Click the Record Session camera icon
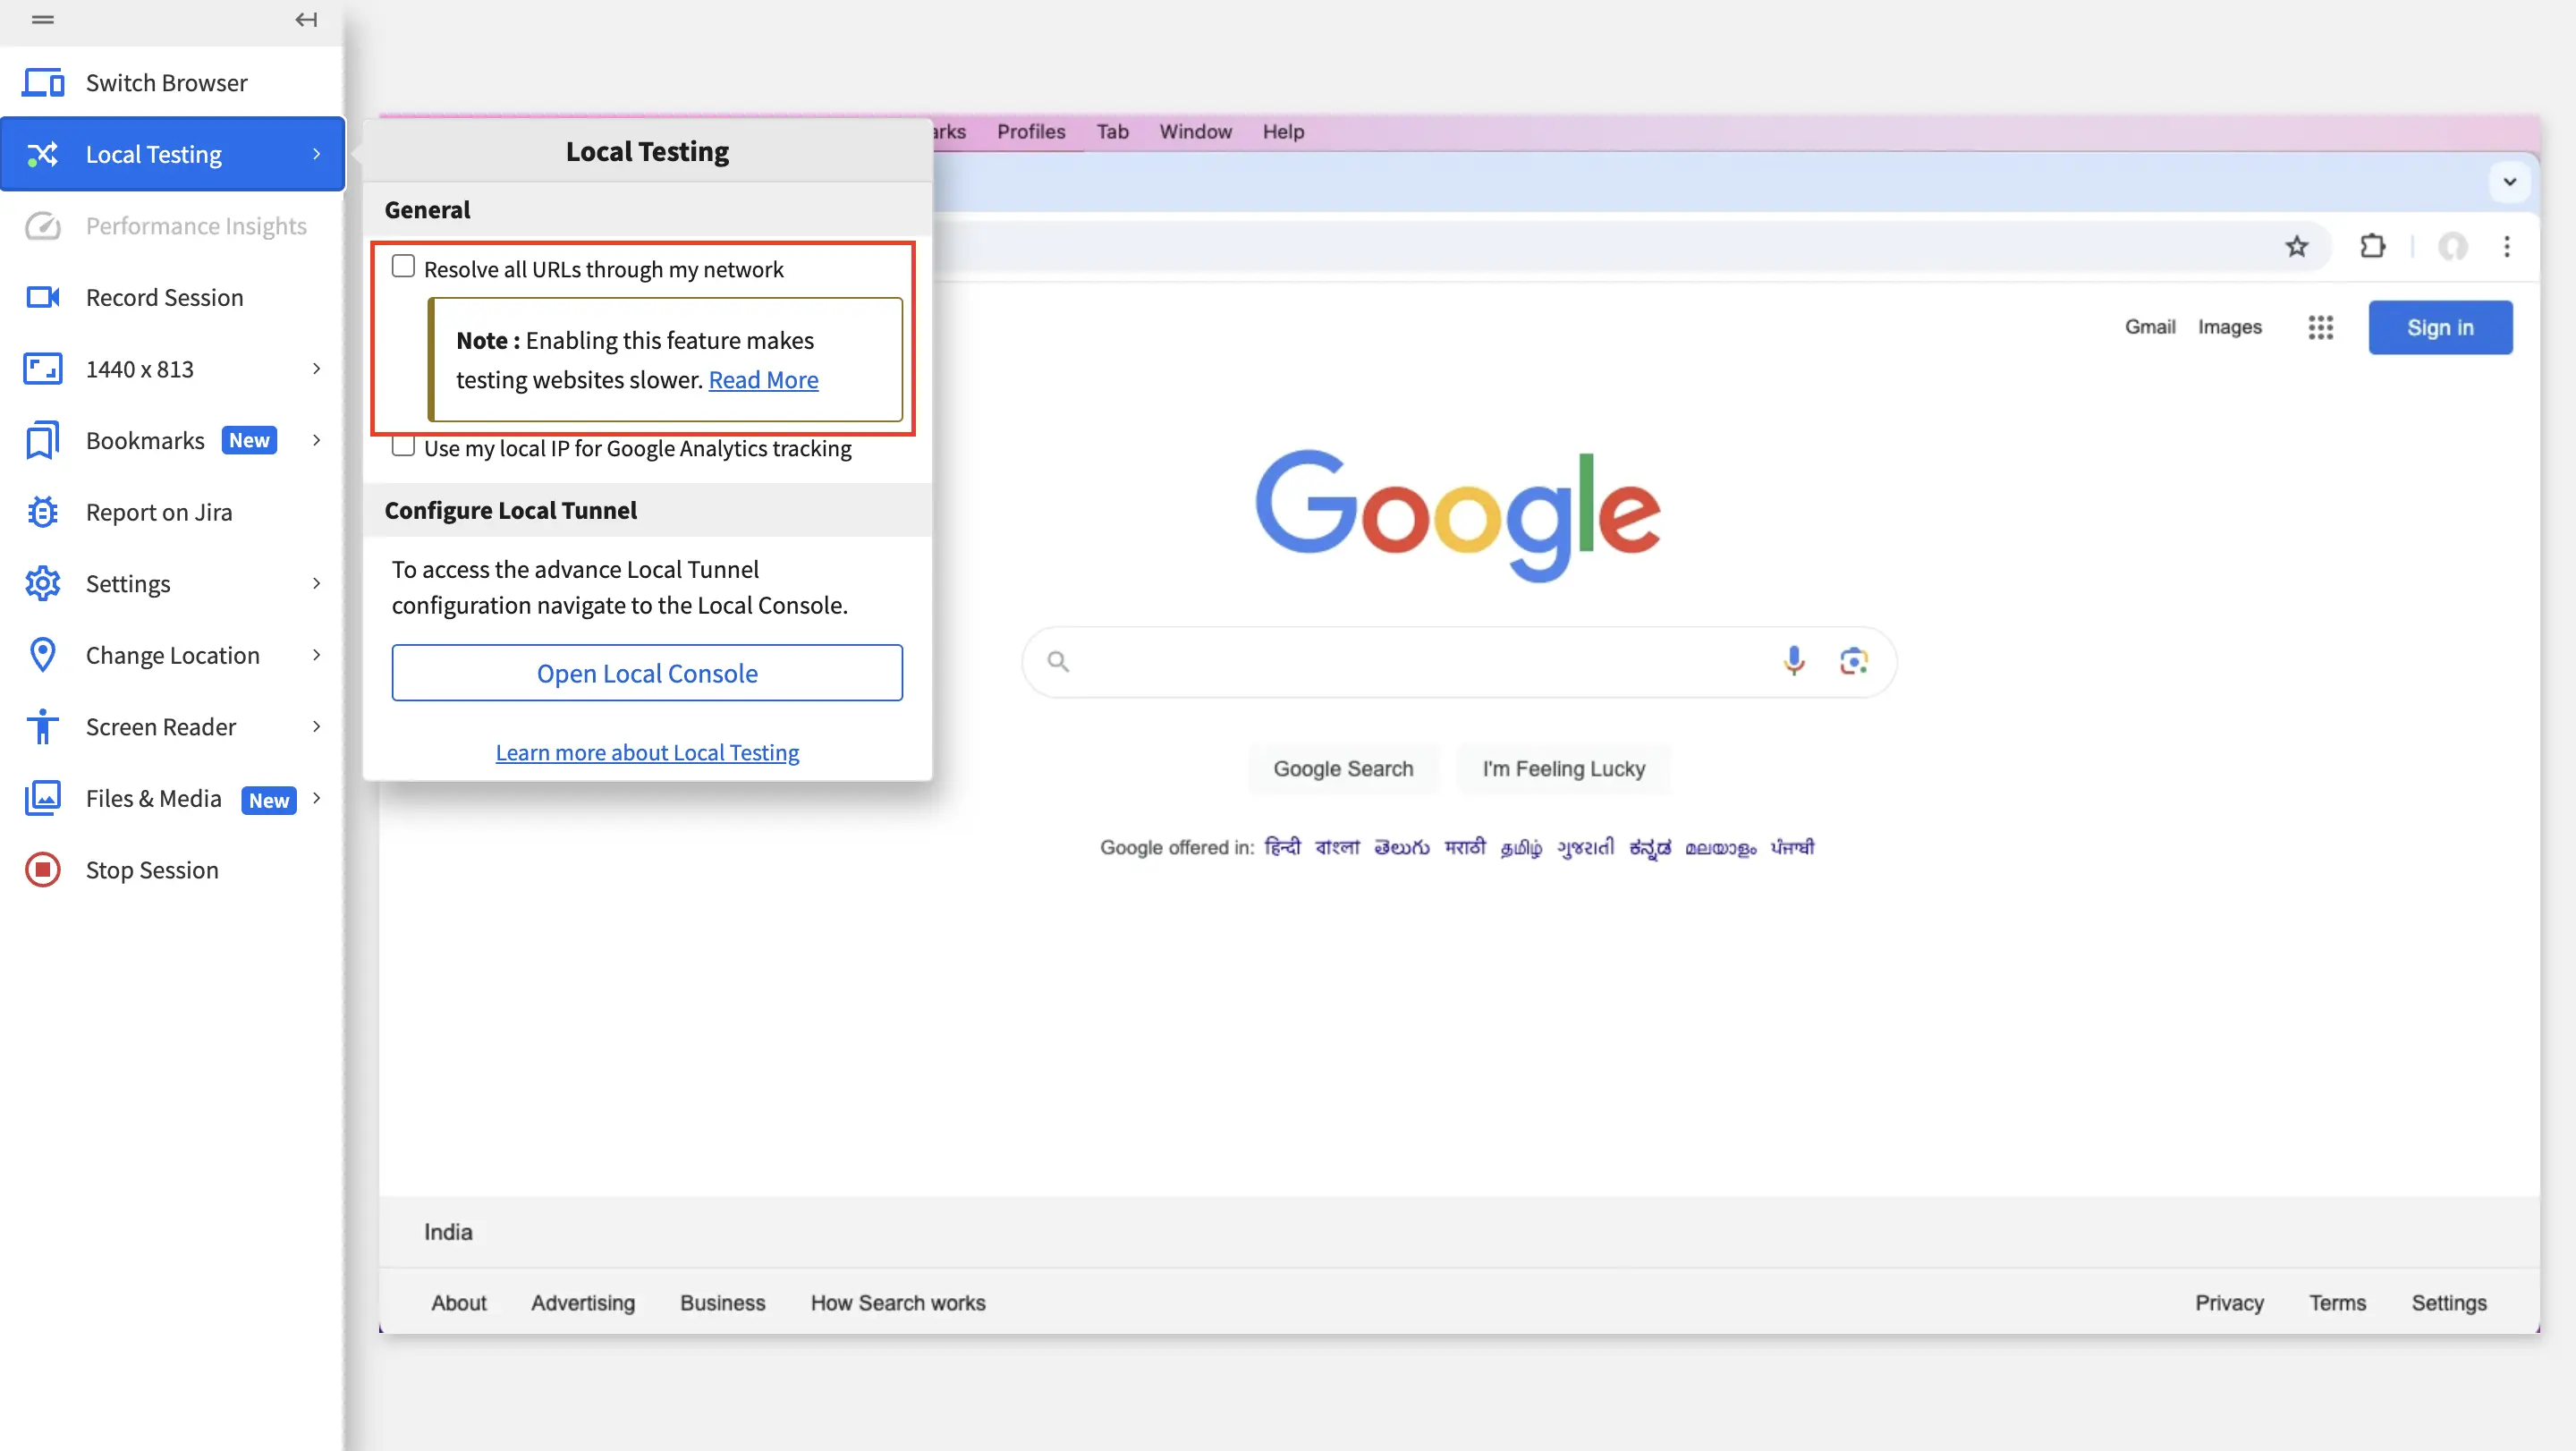The image size is (2576, 1451). pyautogui.click(x=43, y=297)
